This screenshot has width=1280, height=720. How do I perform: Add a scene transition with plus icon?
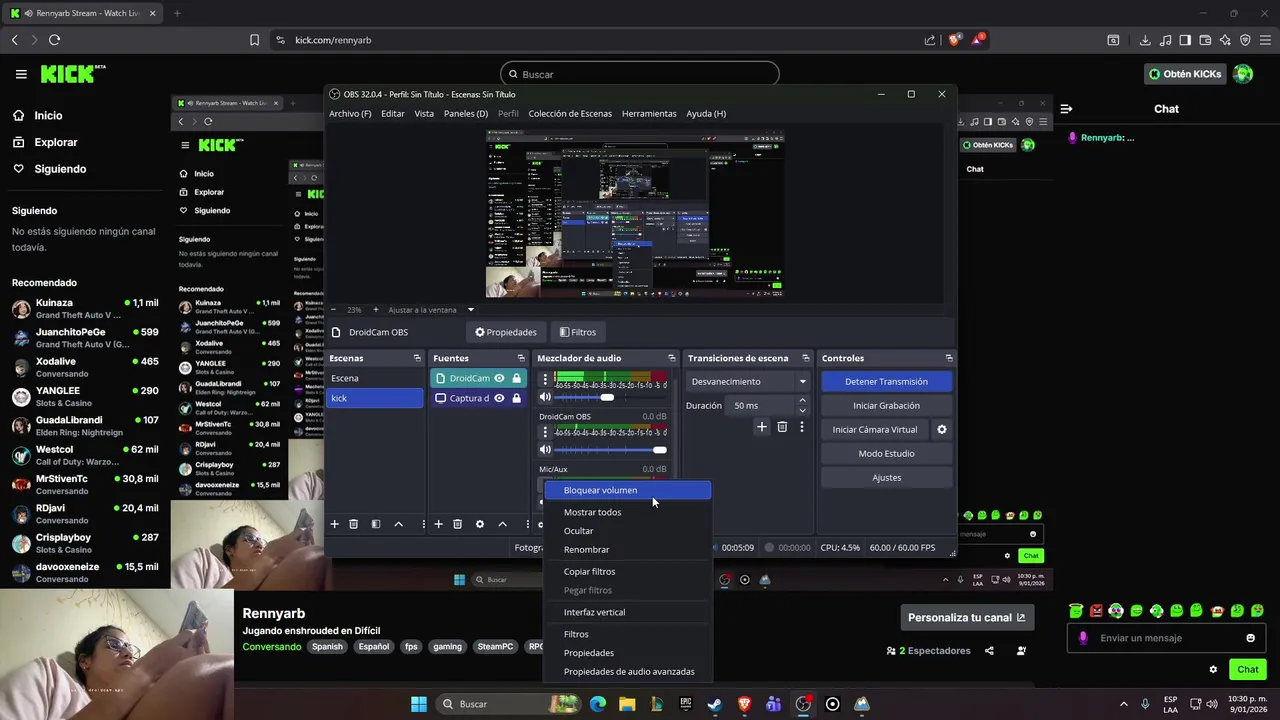tap(761, 427)
